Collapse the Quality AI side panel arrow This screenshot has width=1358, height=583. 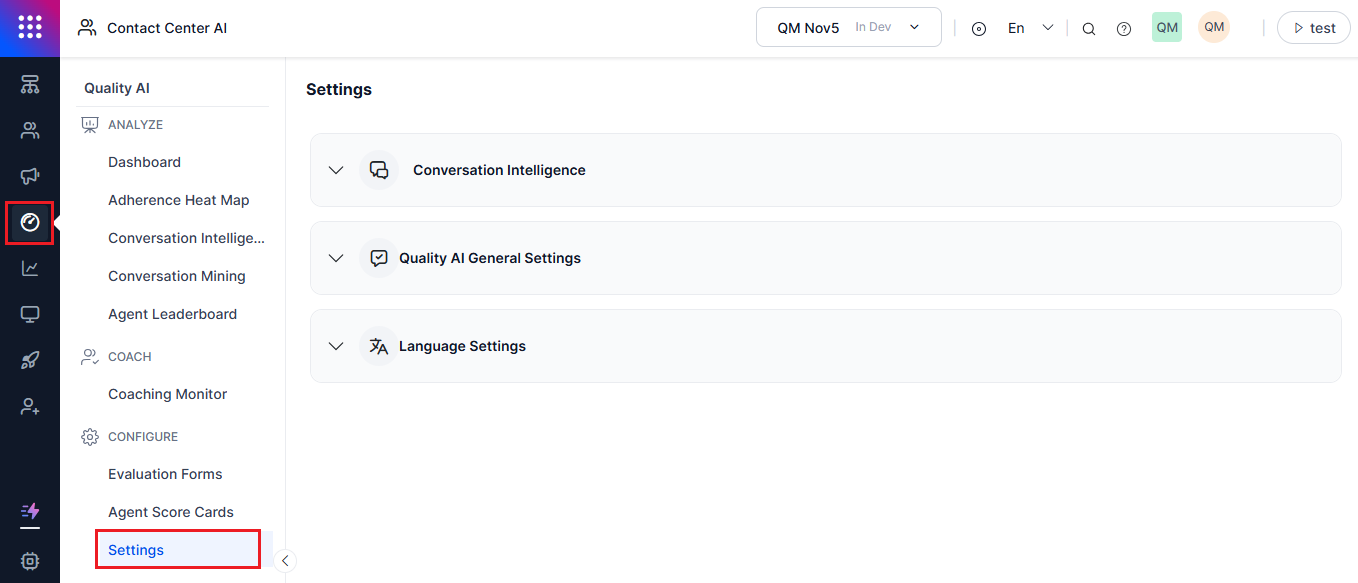pos(285,561)
